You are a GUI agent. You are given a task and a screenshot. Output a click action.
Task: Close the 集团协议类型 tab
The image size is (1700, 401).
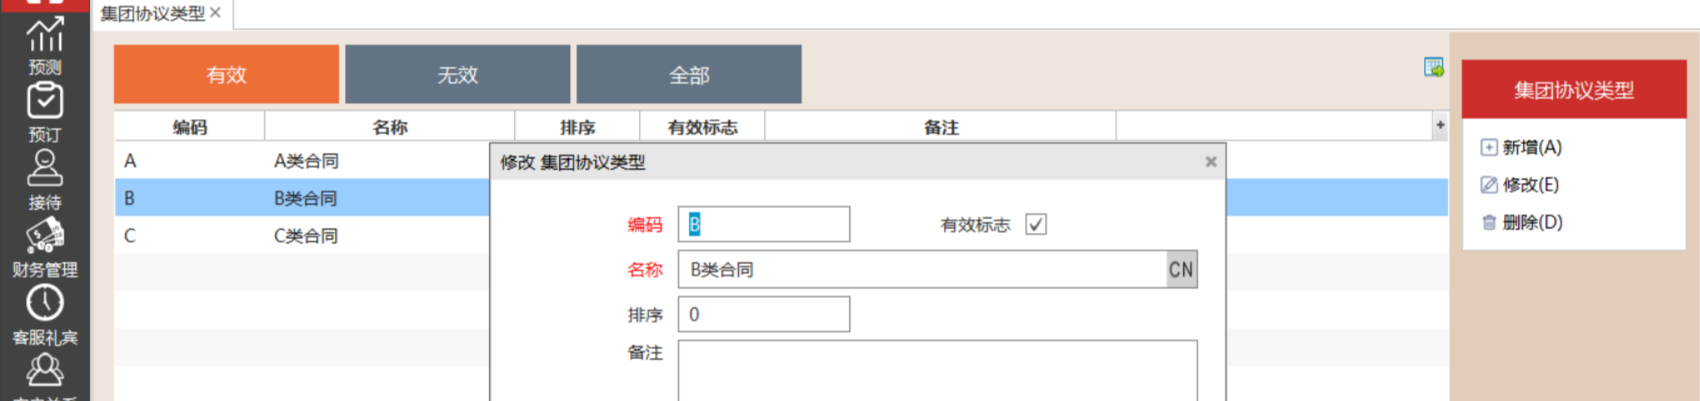[x=215, y=13]
